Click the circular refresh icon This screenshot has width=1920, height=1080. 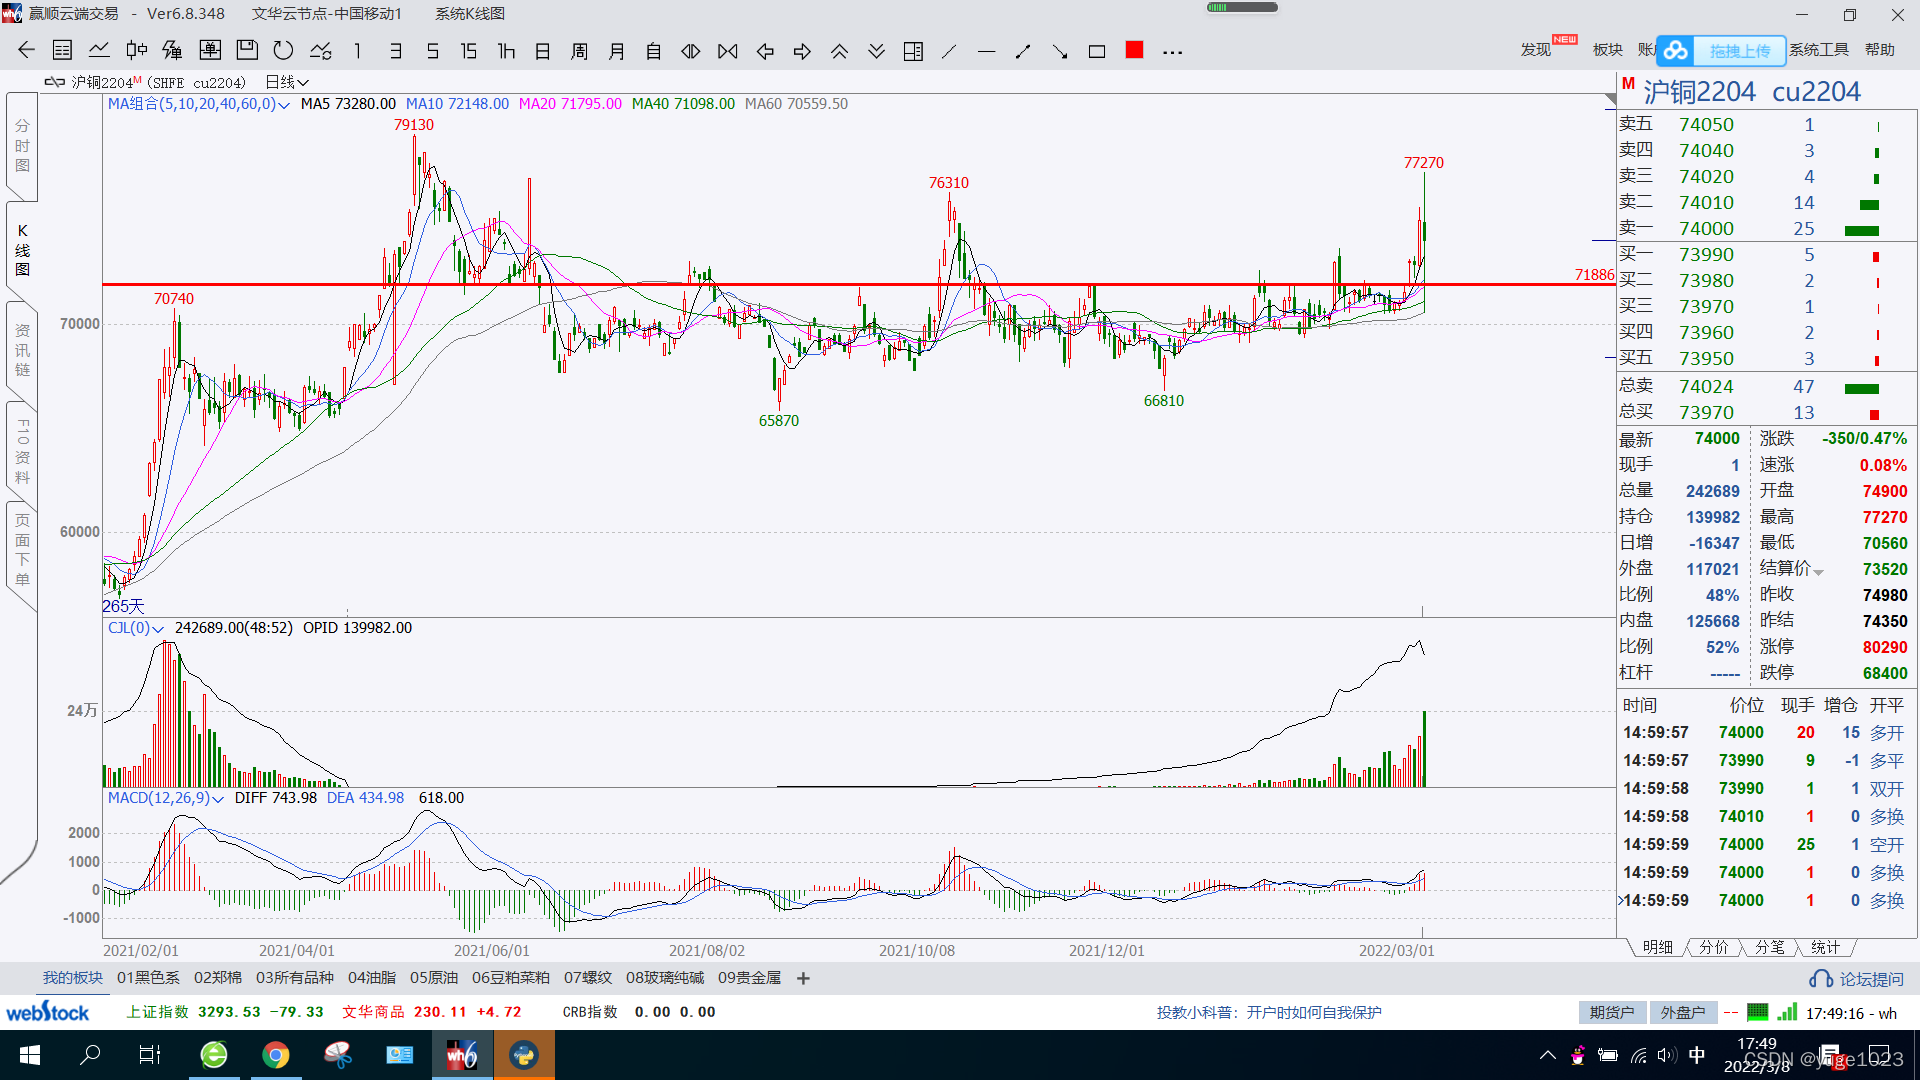284,51
